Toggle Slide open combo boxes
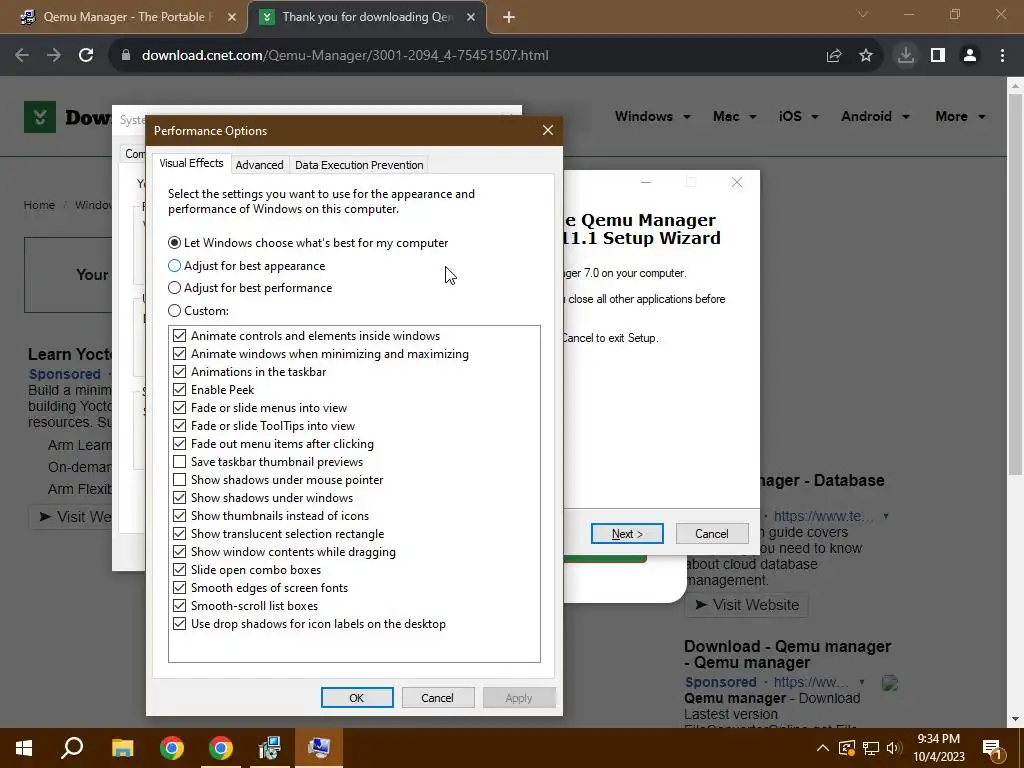 pyautogui.click(x=179, y=570)
